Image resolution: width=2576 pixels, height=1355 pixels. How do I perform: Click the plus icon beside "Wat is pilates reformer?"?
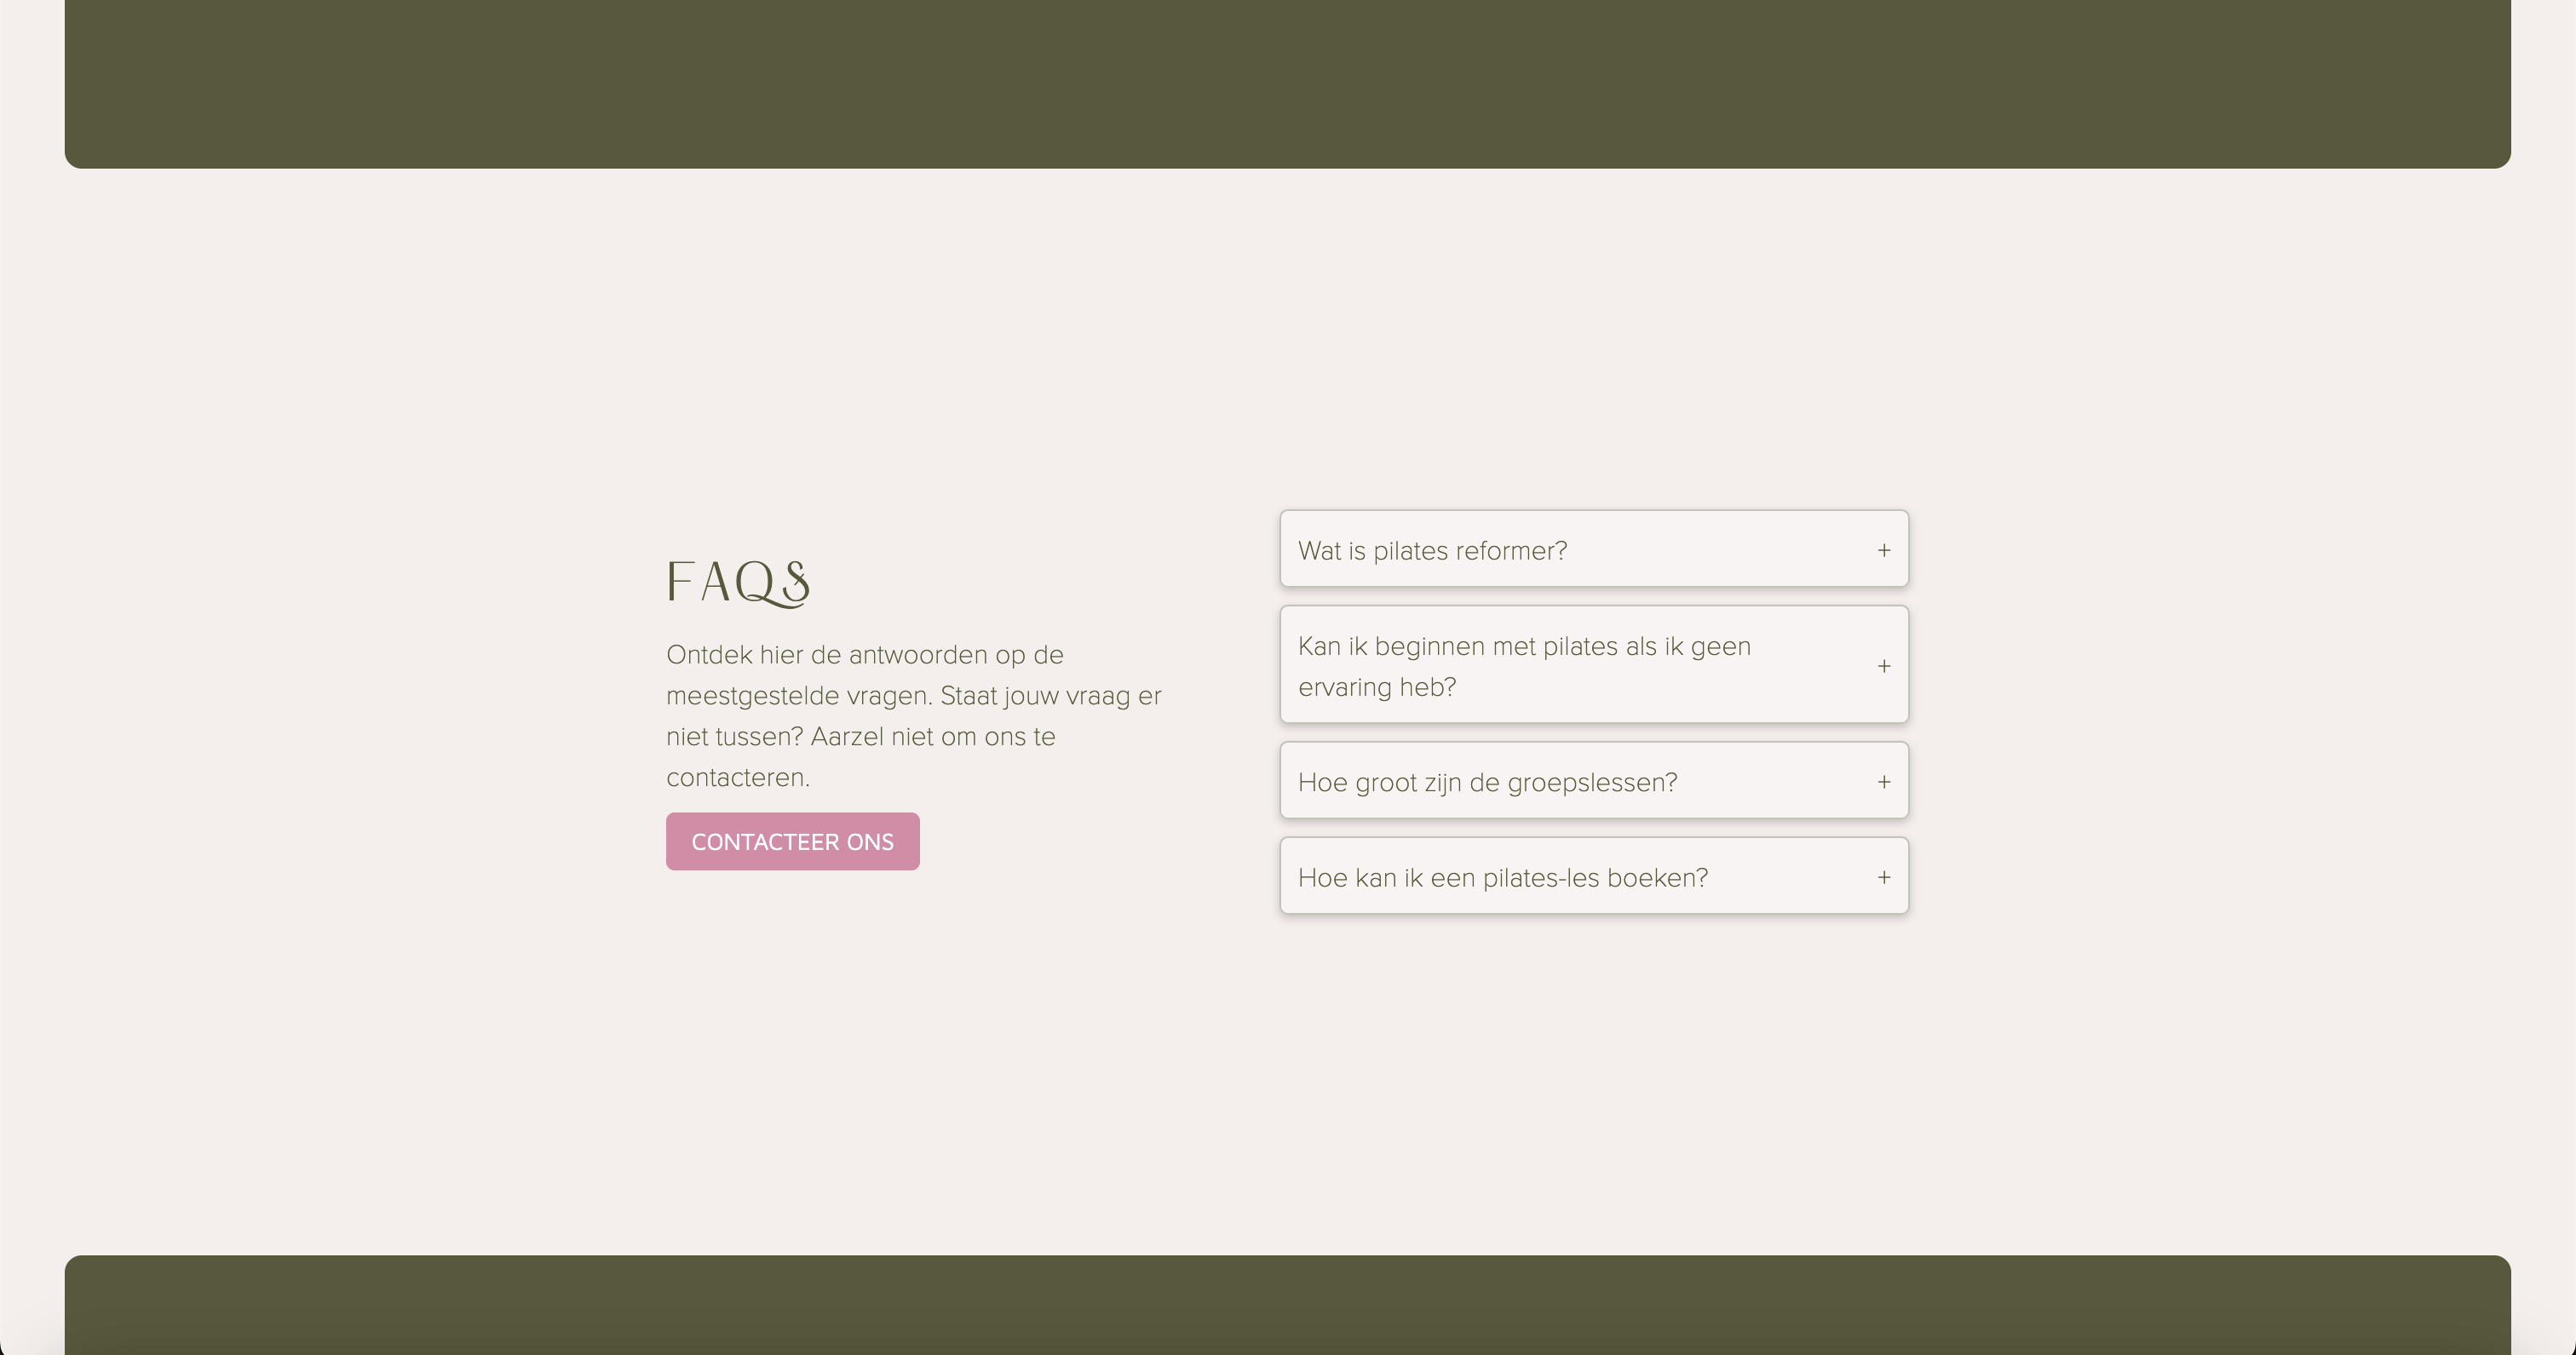1883,550
